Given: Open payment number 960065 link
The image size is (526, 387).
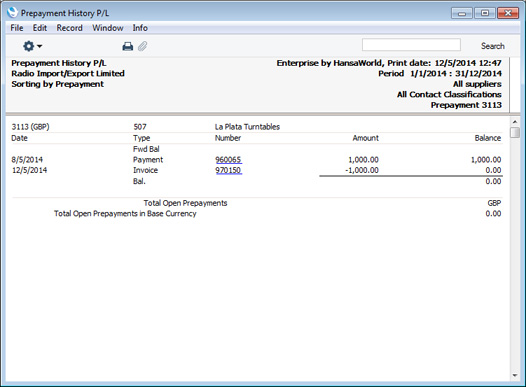Looking at the screenshot, I should click(228, 160).
